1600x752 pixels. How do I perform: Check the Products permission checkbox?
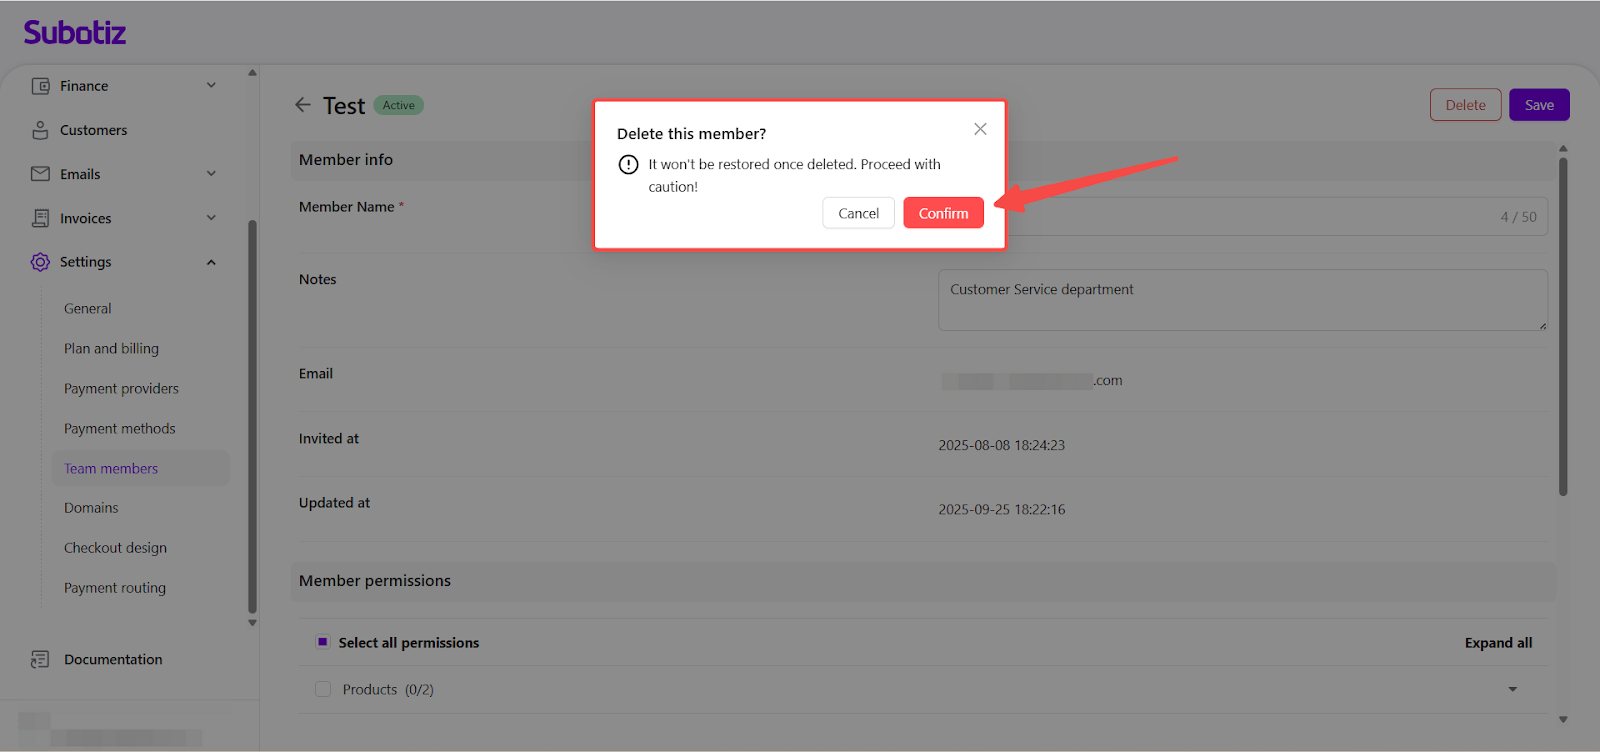323,689
